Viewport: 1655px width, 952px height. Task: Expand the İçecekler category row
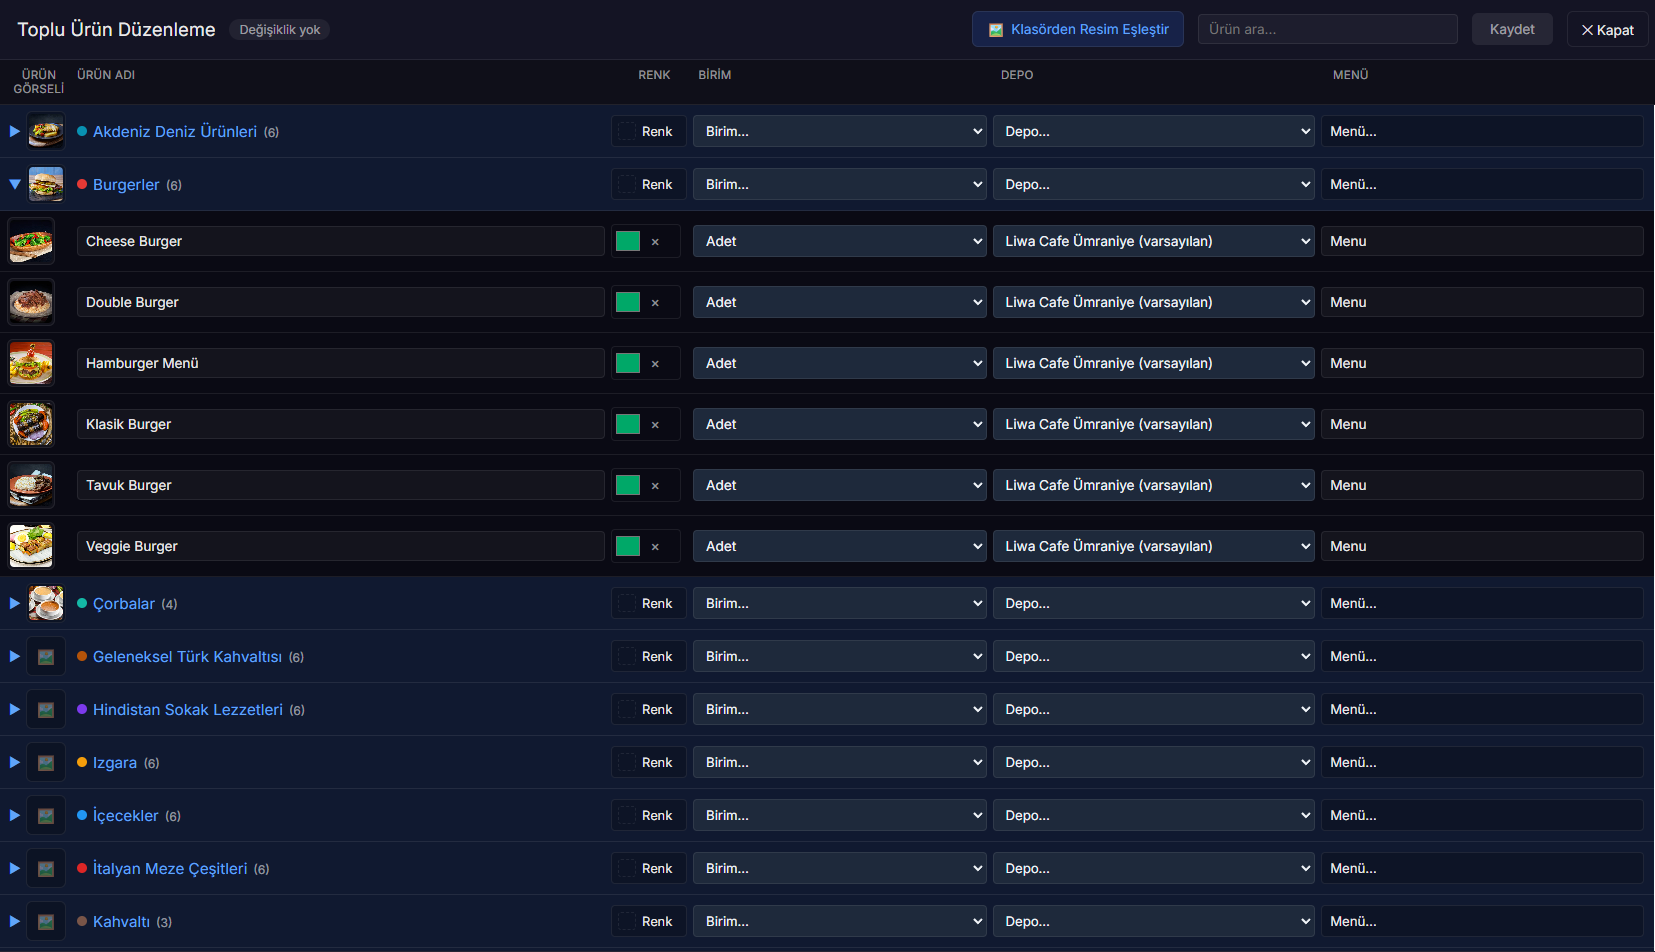pyautogui.click(x=15, y=816)
